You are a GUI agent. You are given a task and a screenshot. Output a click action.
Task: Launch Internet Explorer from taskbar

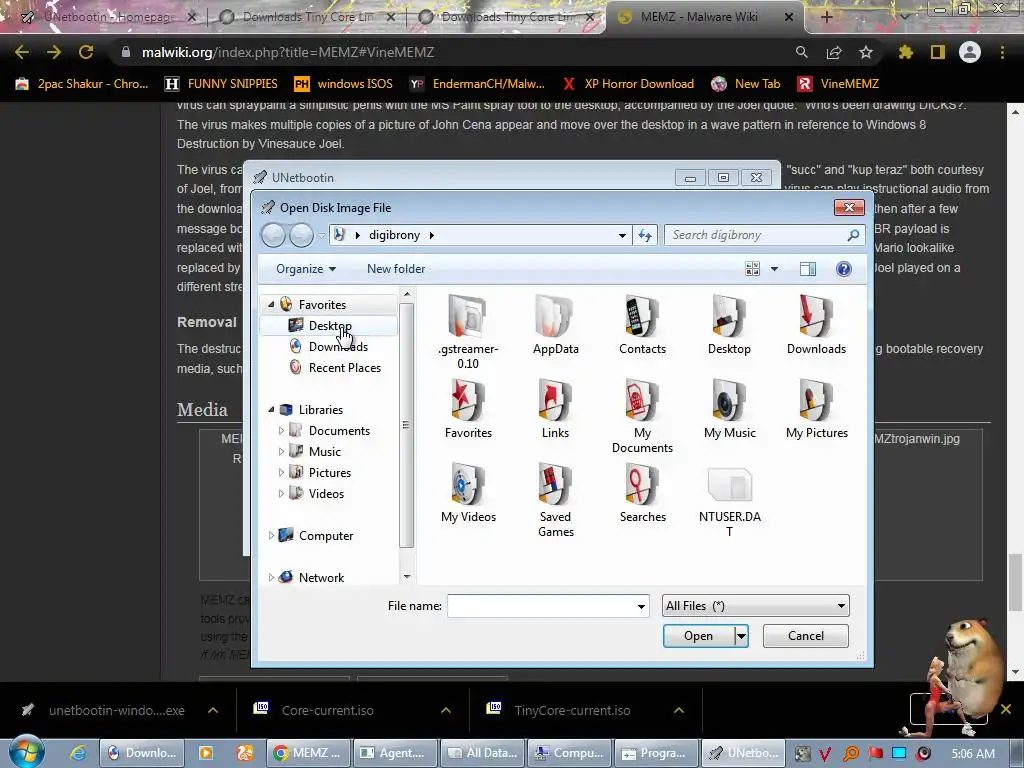pyautogui.click(x=78, y=753)
